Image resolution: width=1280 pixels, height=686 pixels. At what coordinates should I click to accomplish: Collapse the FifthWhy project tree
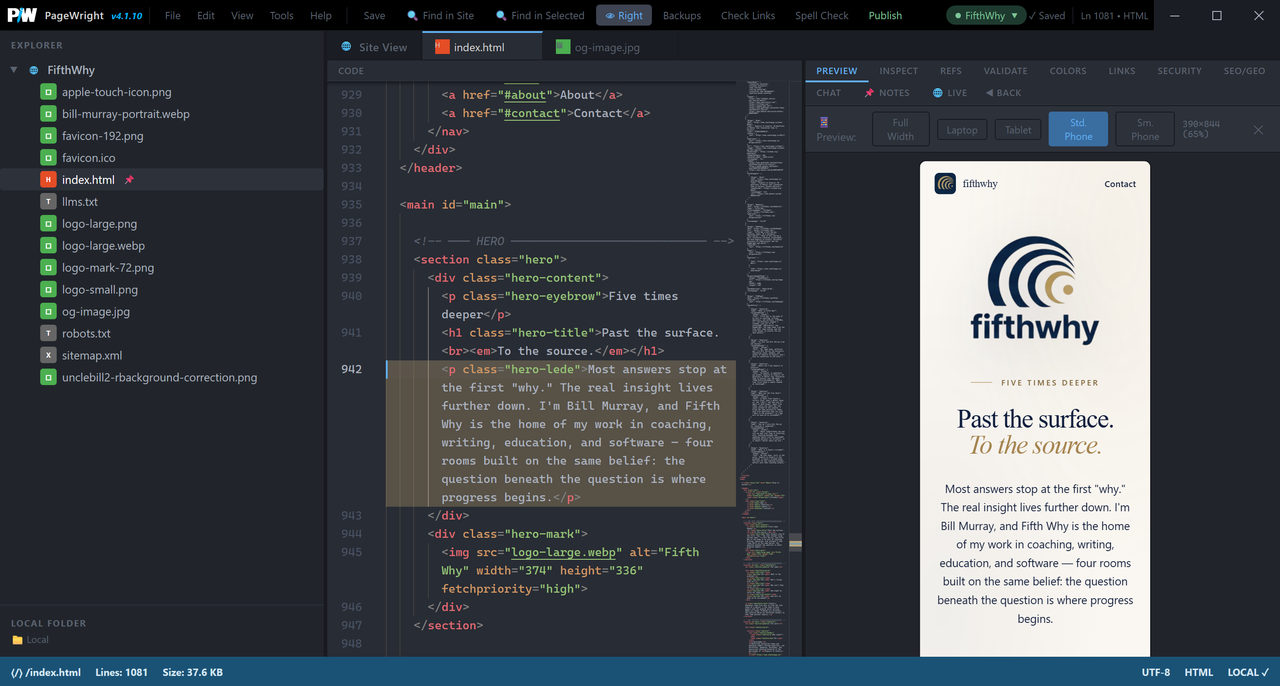click(x=14, y=70)
